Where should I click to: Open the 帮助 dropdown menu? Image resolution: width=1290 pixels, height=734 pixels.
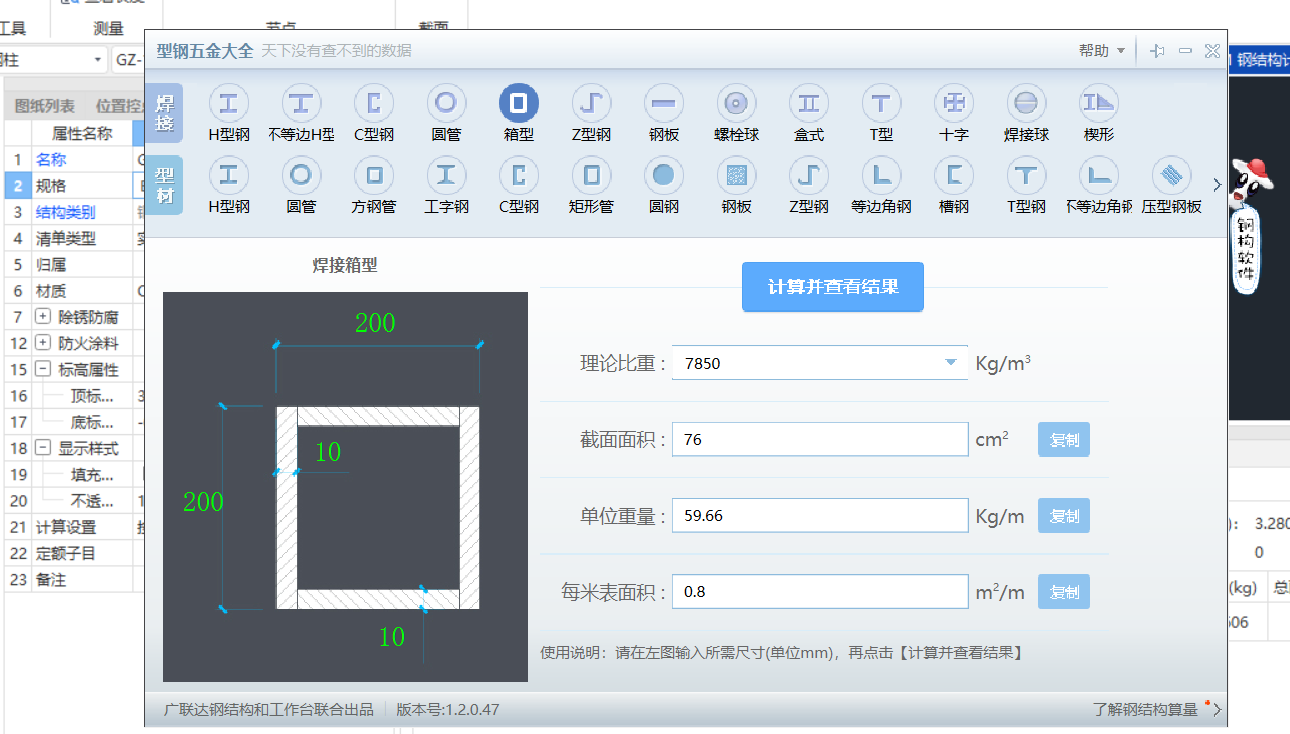click(x=1102, y=50)
